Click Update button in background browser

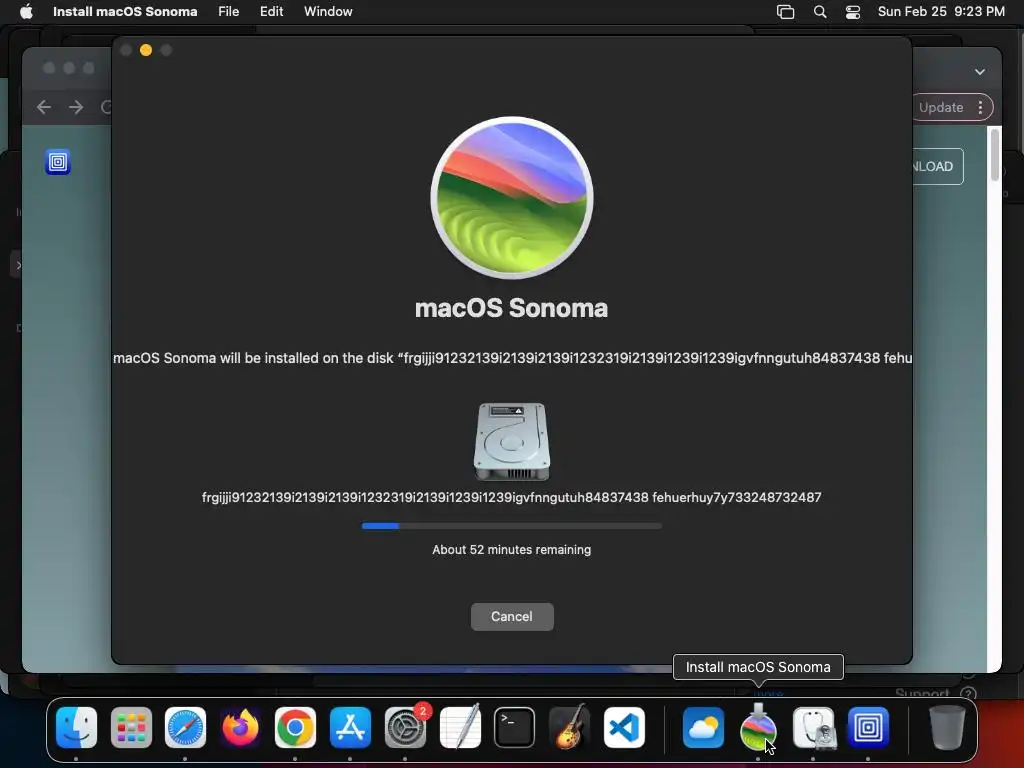click(x=940, y=107)
